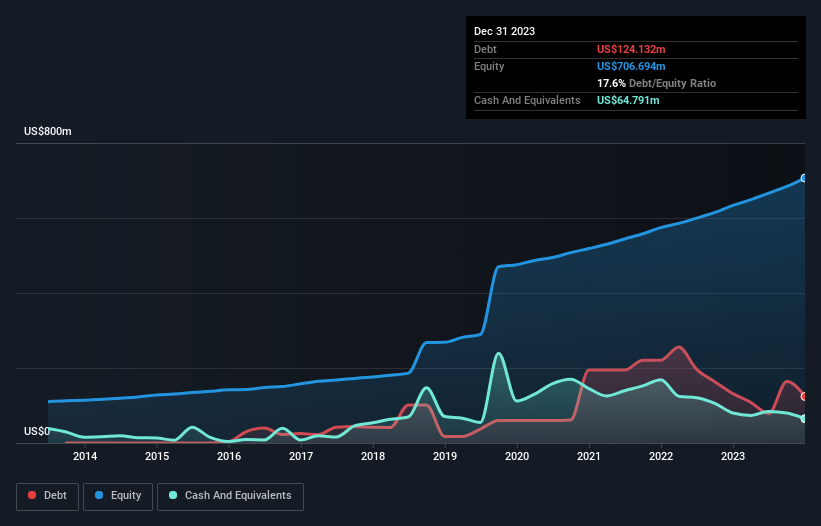
Task: Click the 2015 x-axis label
Action: [157, 456]
